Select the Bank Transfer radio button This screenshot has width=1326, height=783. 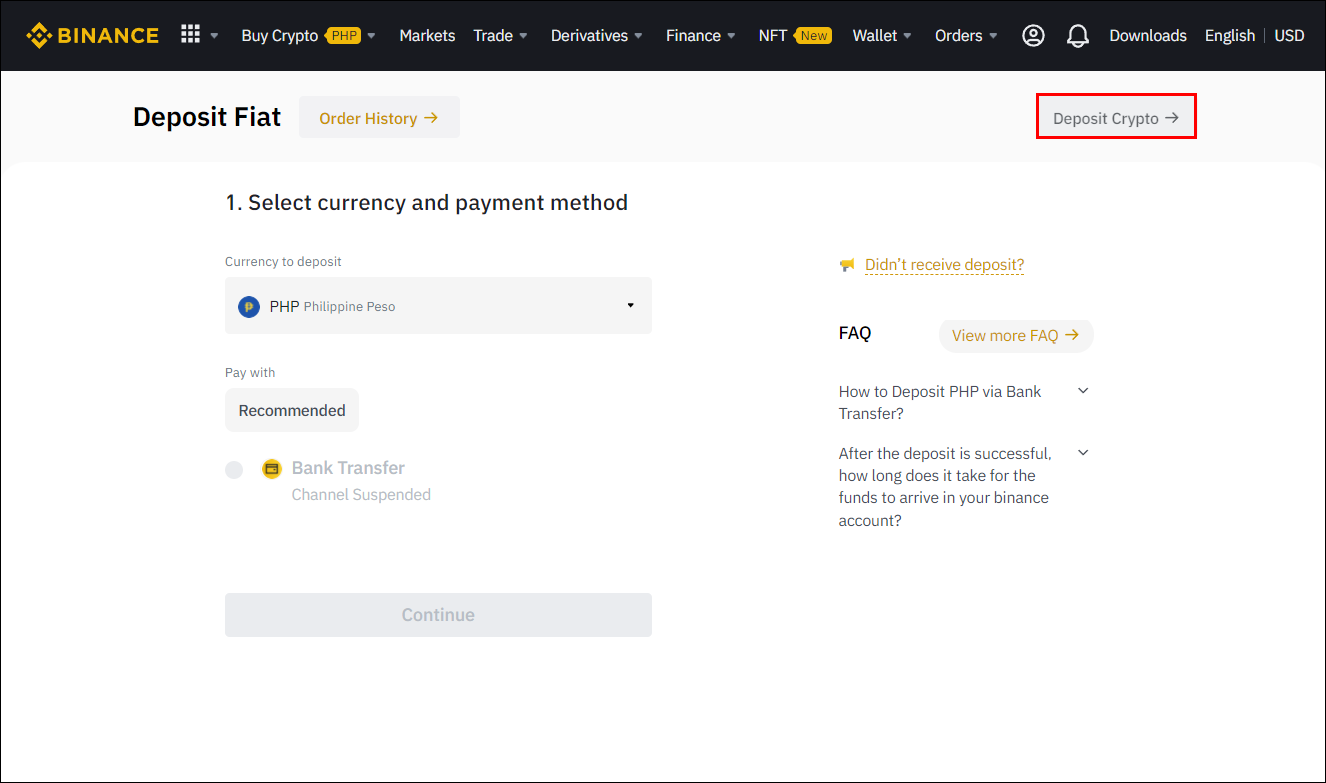point(234,469)
